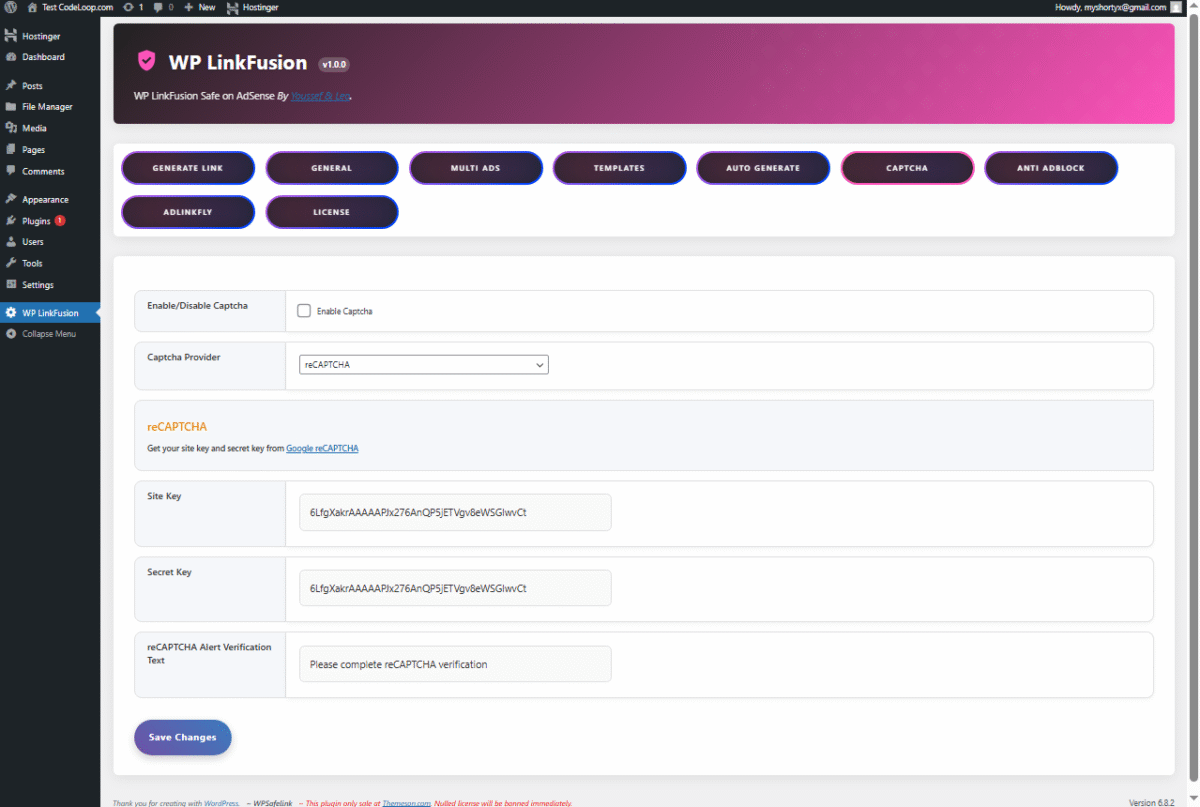Open Hostinger in the sidebar
Screen dimensions: 1200x807
coord(50,36)
